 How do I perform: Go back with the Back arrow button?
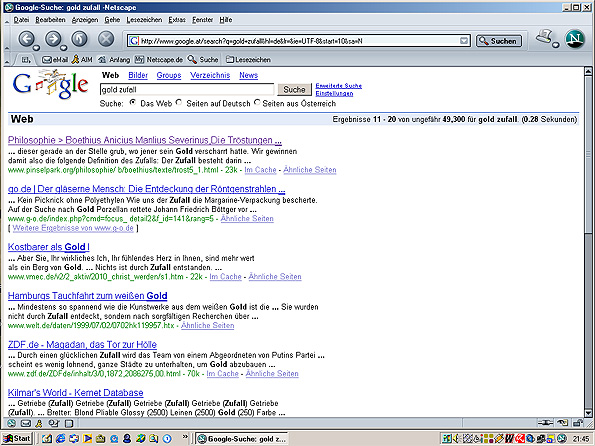[x=27, y=39]
